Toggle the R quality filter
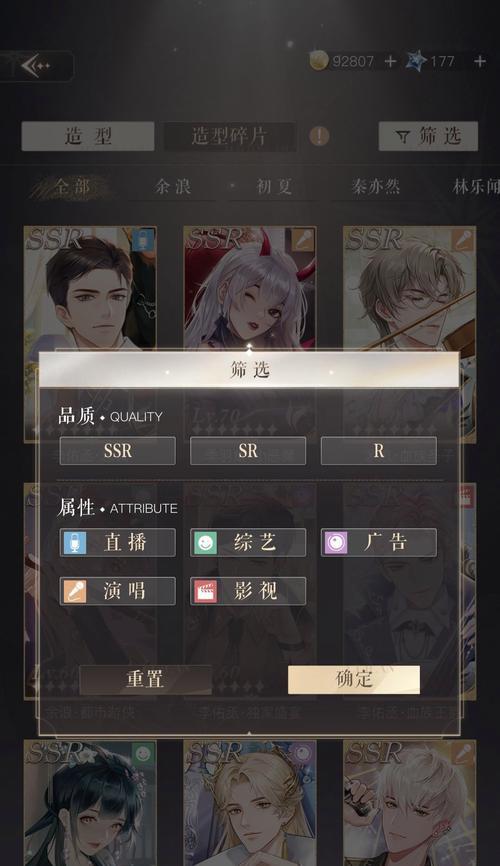This screenshot has width=500, height=866. pos(378,451)
